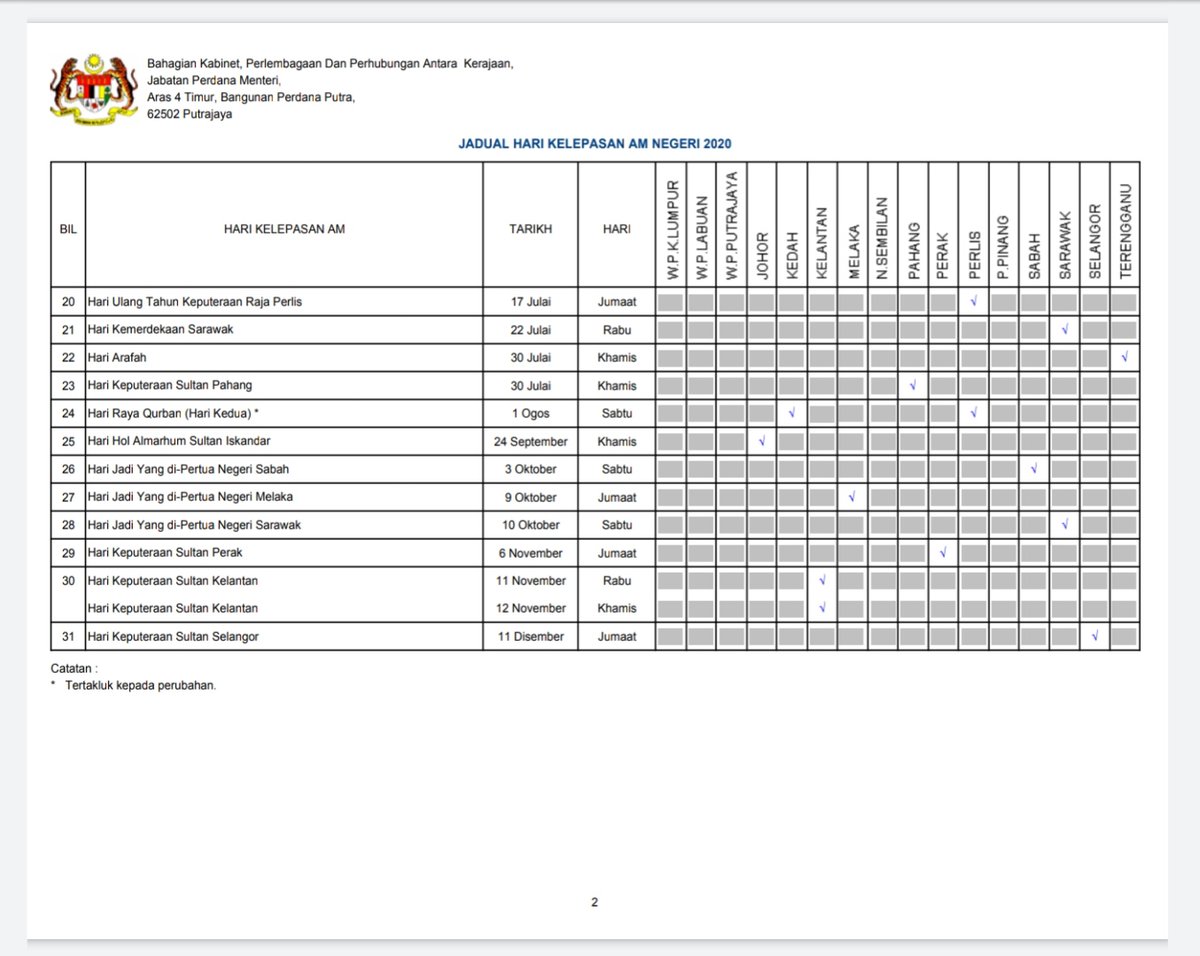Click the Johor checkmark for 24 September

tap(762, 441)
